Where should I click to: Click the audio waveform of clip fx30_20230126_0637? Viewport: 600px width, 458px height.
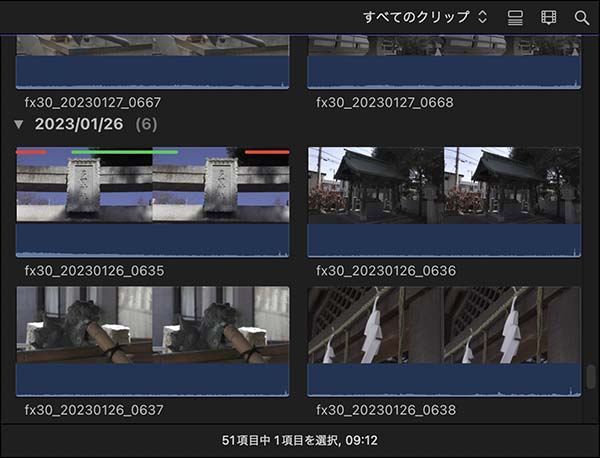[x=153, y=380]
